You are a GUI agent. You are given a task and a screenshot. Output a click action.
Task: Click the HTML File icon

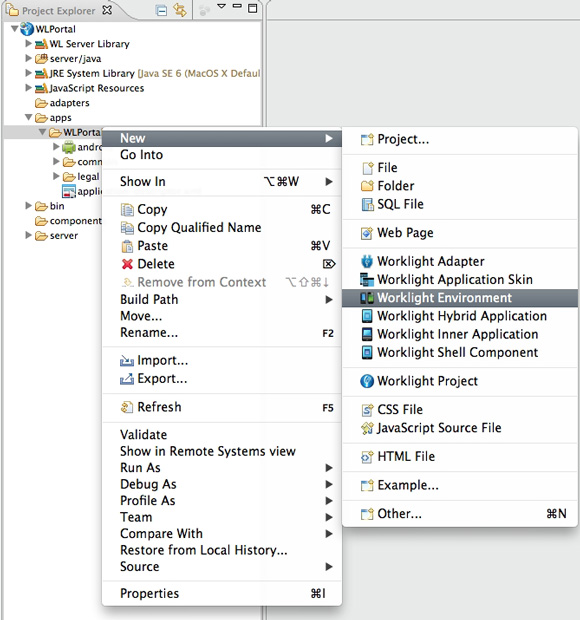point(367,457)
